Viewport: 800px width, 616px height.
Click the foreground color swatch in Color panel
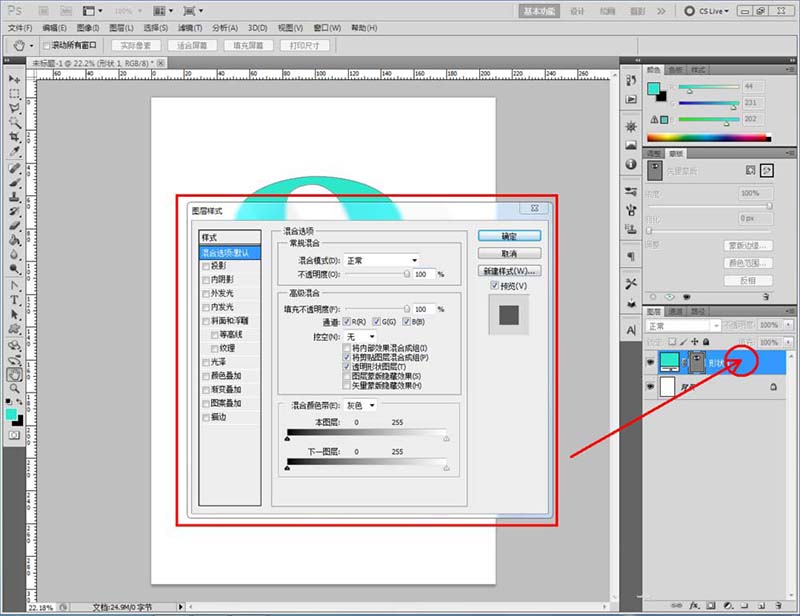654,88
